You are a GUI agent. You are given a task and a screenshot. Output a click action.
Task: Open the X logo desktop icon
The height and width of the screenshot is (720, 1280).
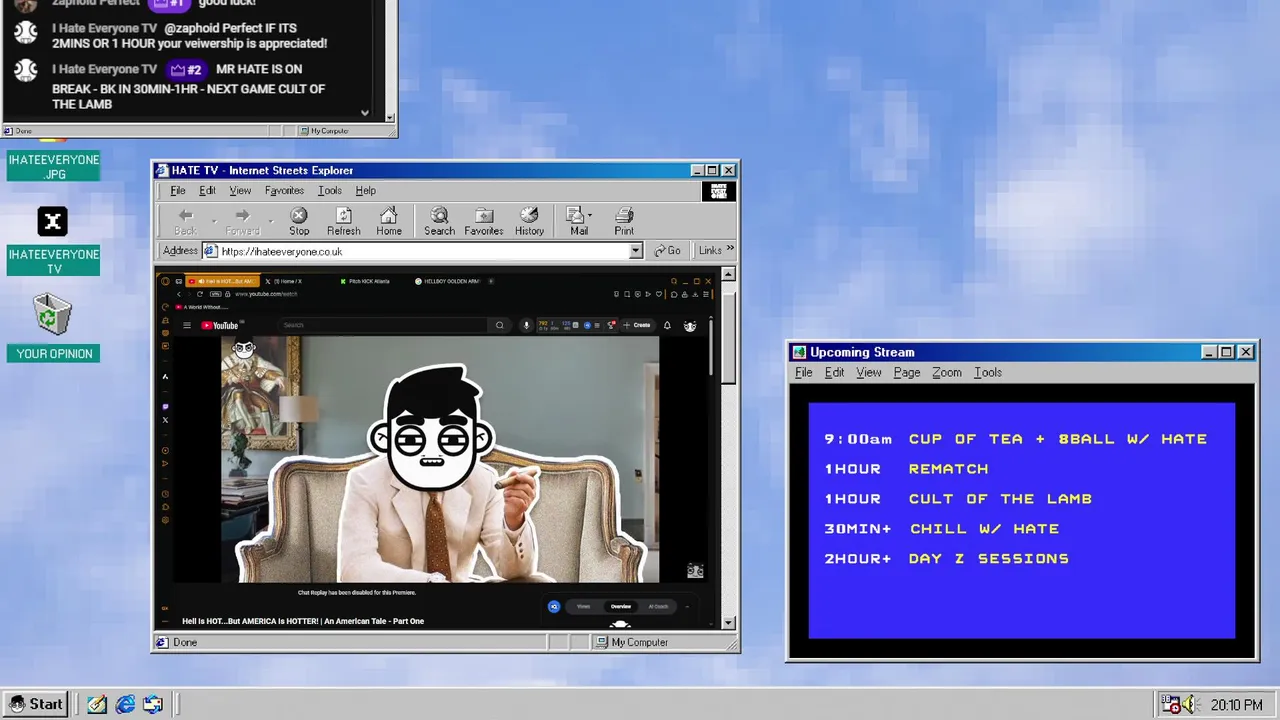pyautogui.click(x=53, y=221)
